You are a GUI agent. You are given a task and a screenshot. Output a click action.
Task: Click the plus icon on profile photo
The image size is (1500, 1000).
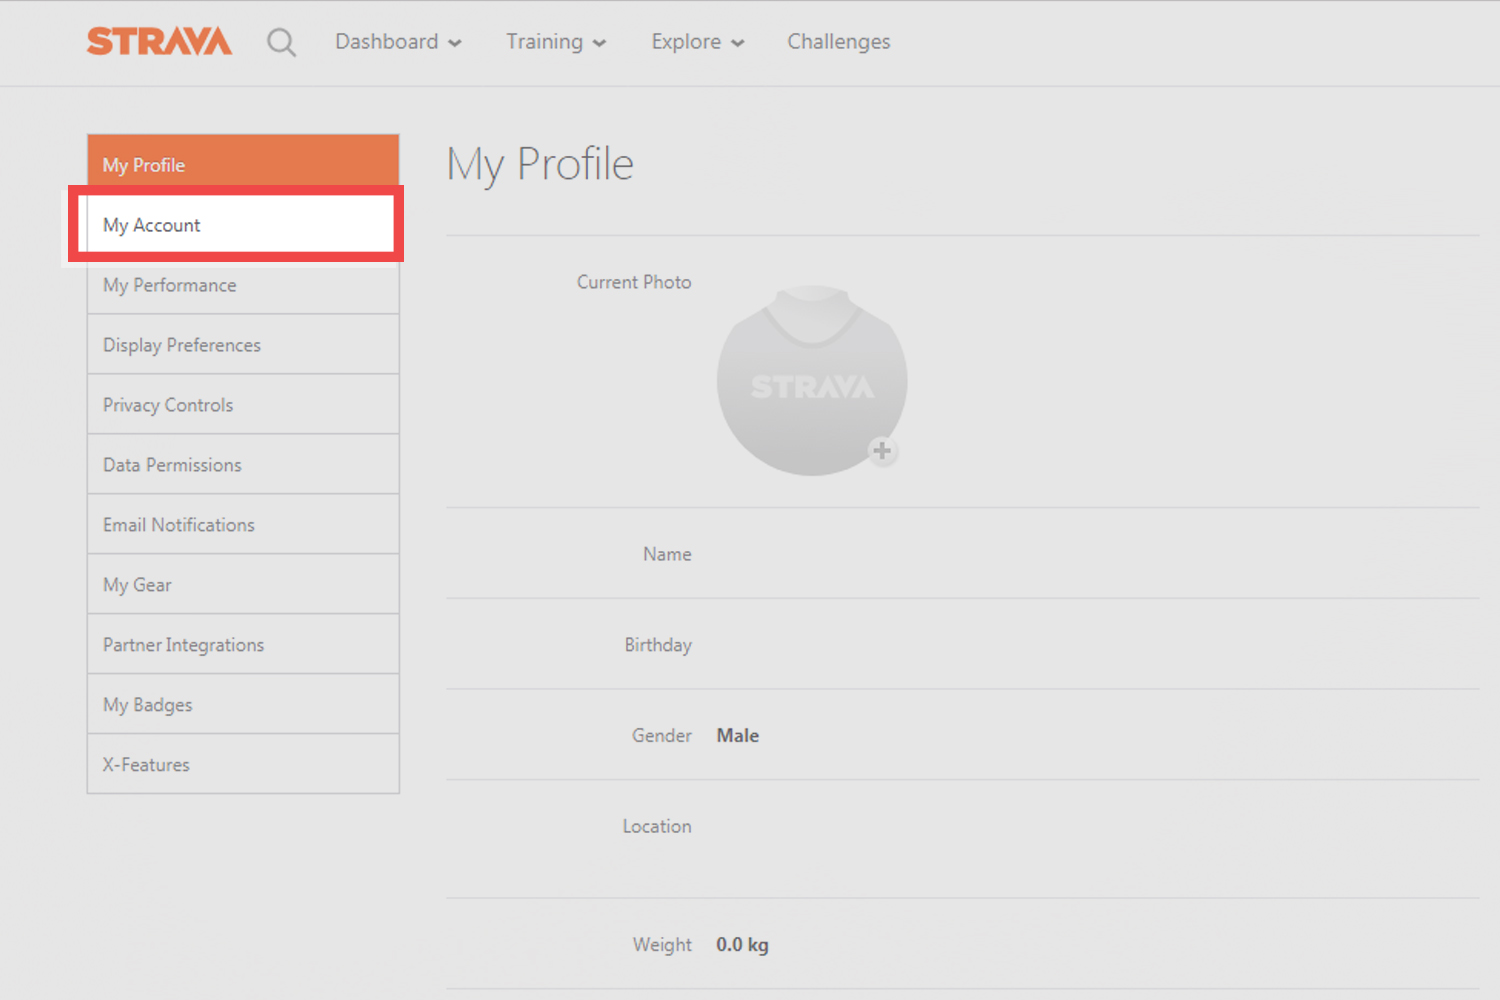pos(882,451)
